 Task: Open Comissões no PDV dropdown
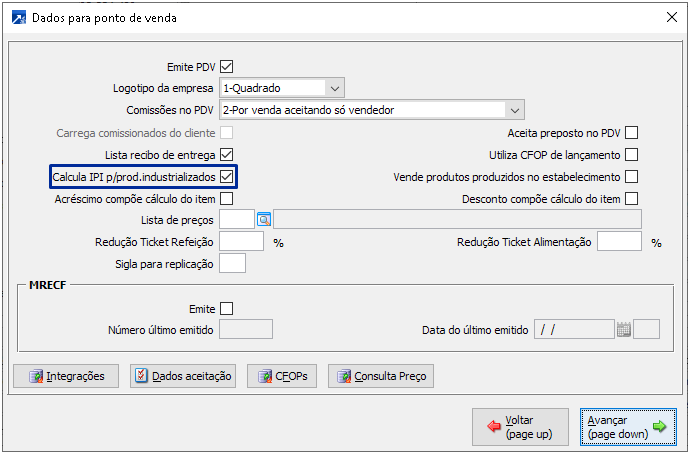[x=515, y=110]
